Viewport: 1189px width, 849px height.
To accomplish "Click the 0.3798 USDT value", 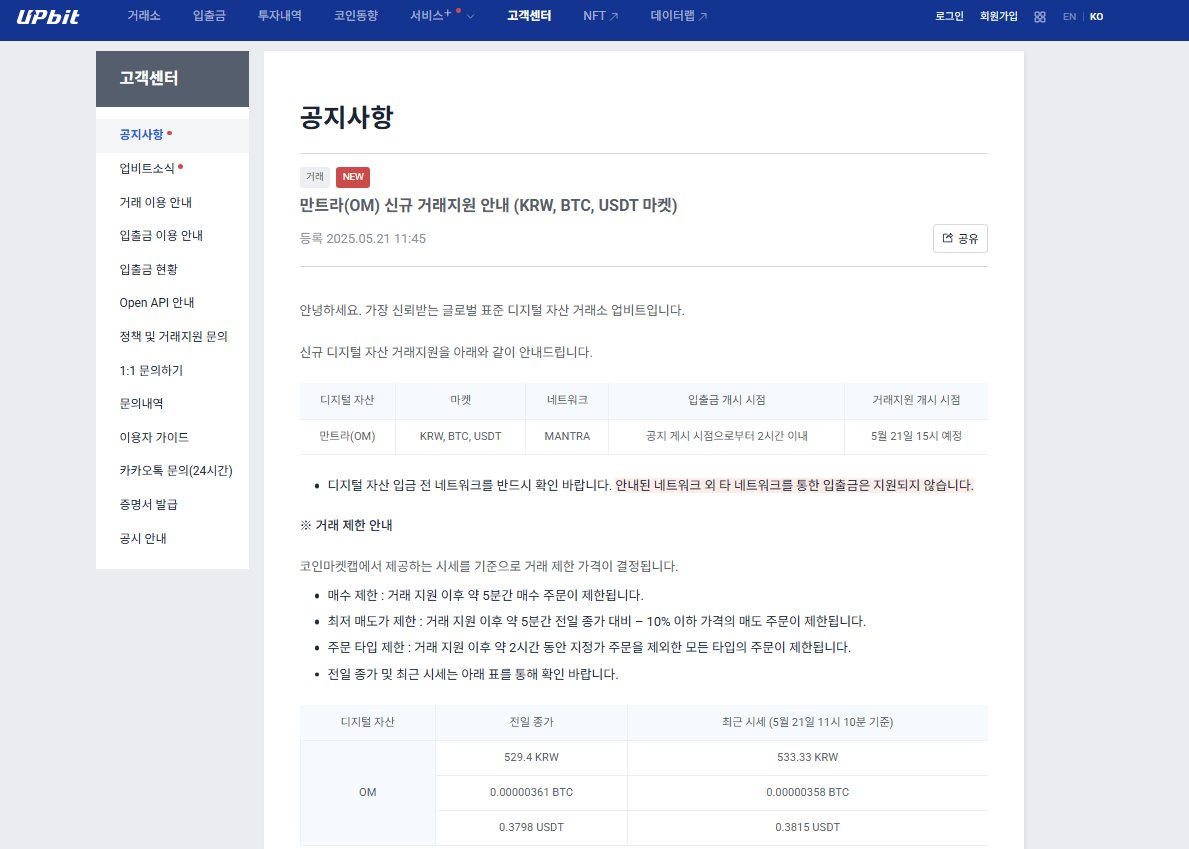I will click(x=532, y=827).
